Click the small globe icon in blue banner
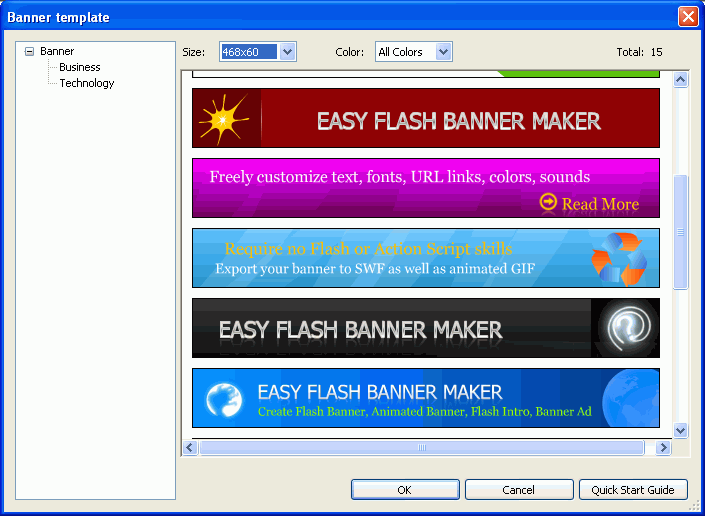The width and height of the screenshot is (705, 516). point(224,400)
